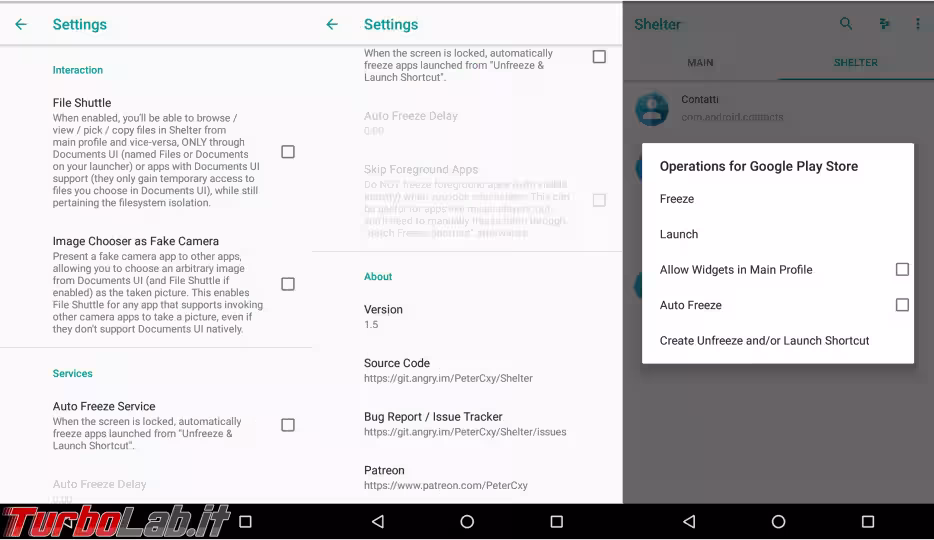Open Shelter overflow menu (three dots)

point(917,24)
